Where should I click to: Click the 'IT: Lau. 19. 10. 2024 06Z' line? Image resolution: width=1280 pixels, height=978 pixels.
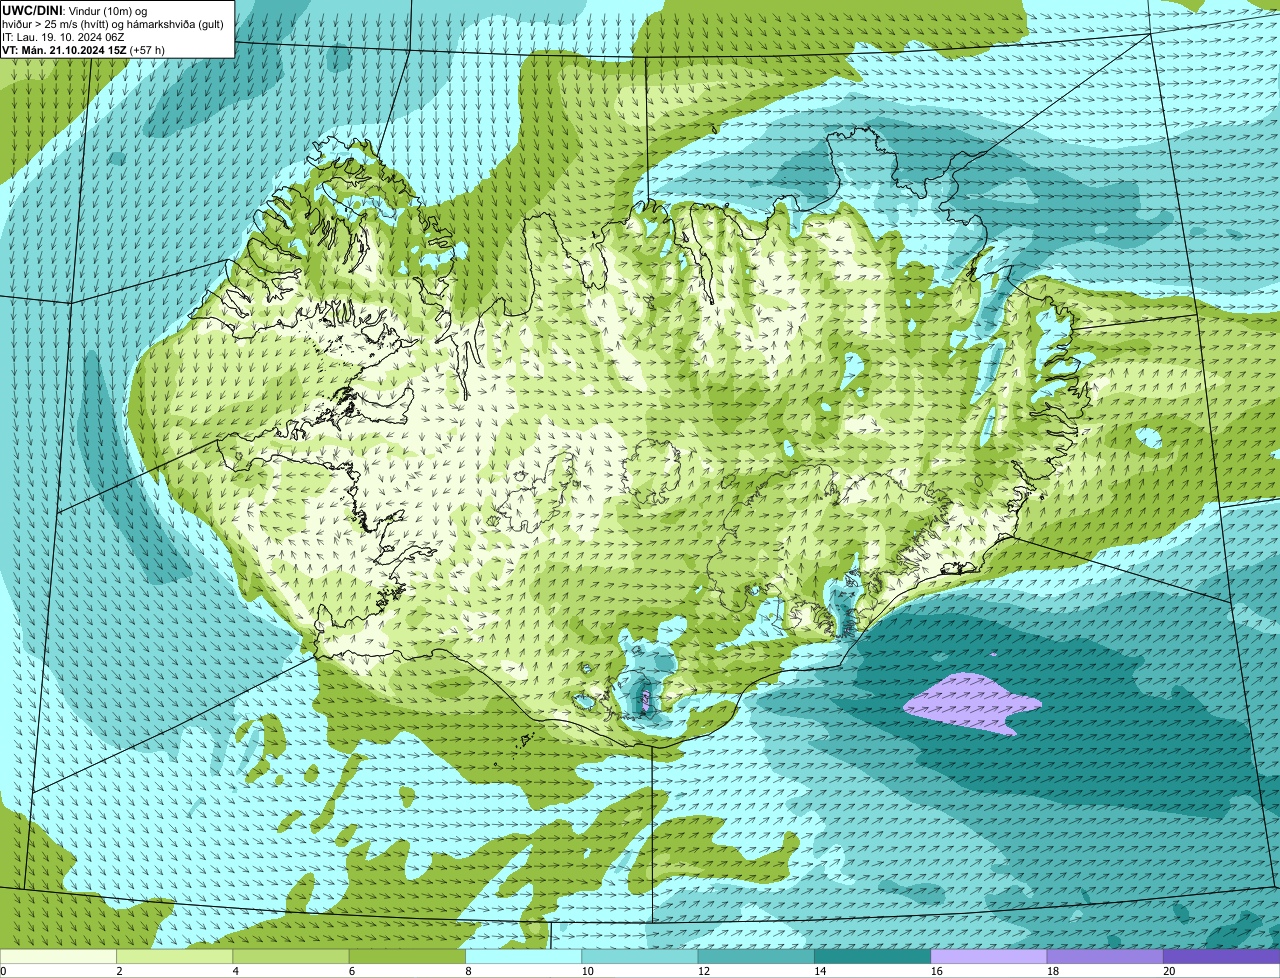point(63,36)
